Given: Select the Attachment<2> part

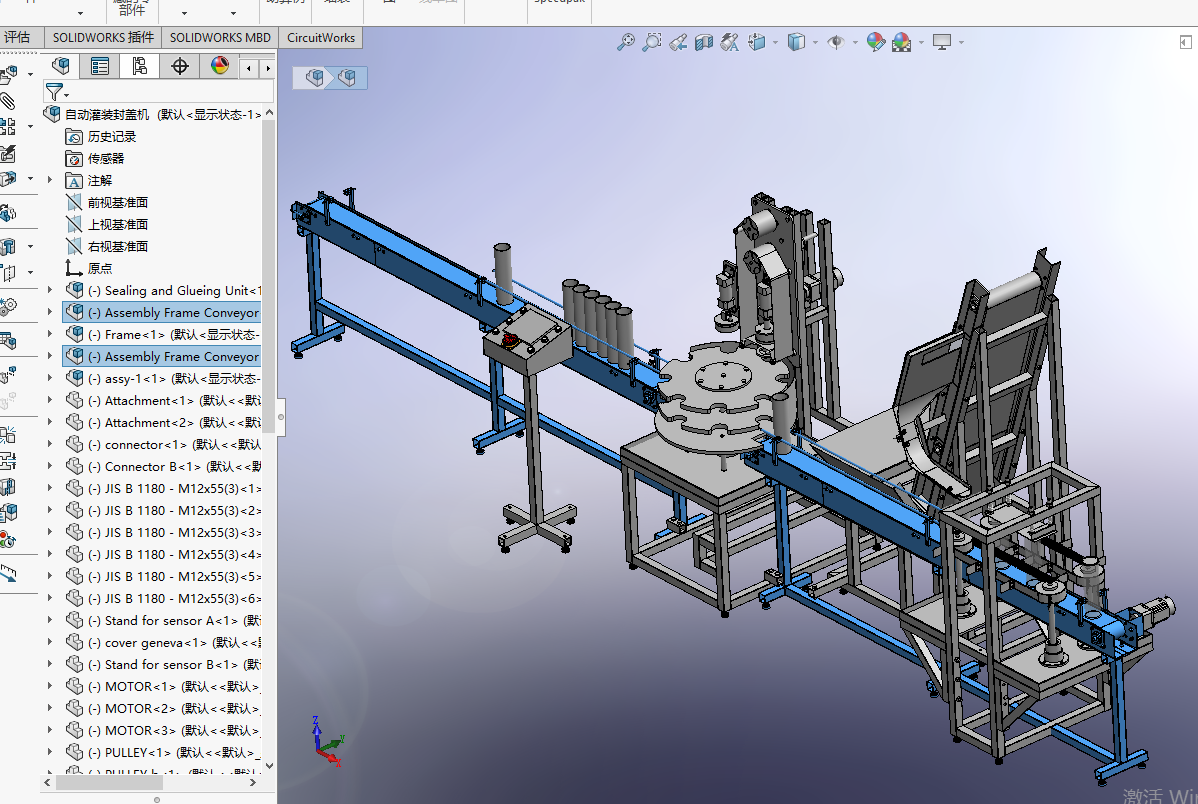Looking at the screenshot, I should click(x=164, y=423).
